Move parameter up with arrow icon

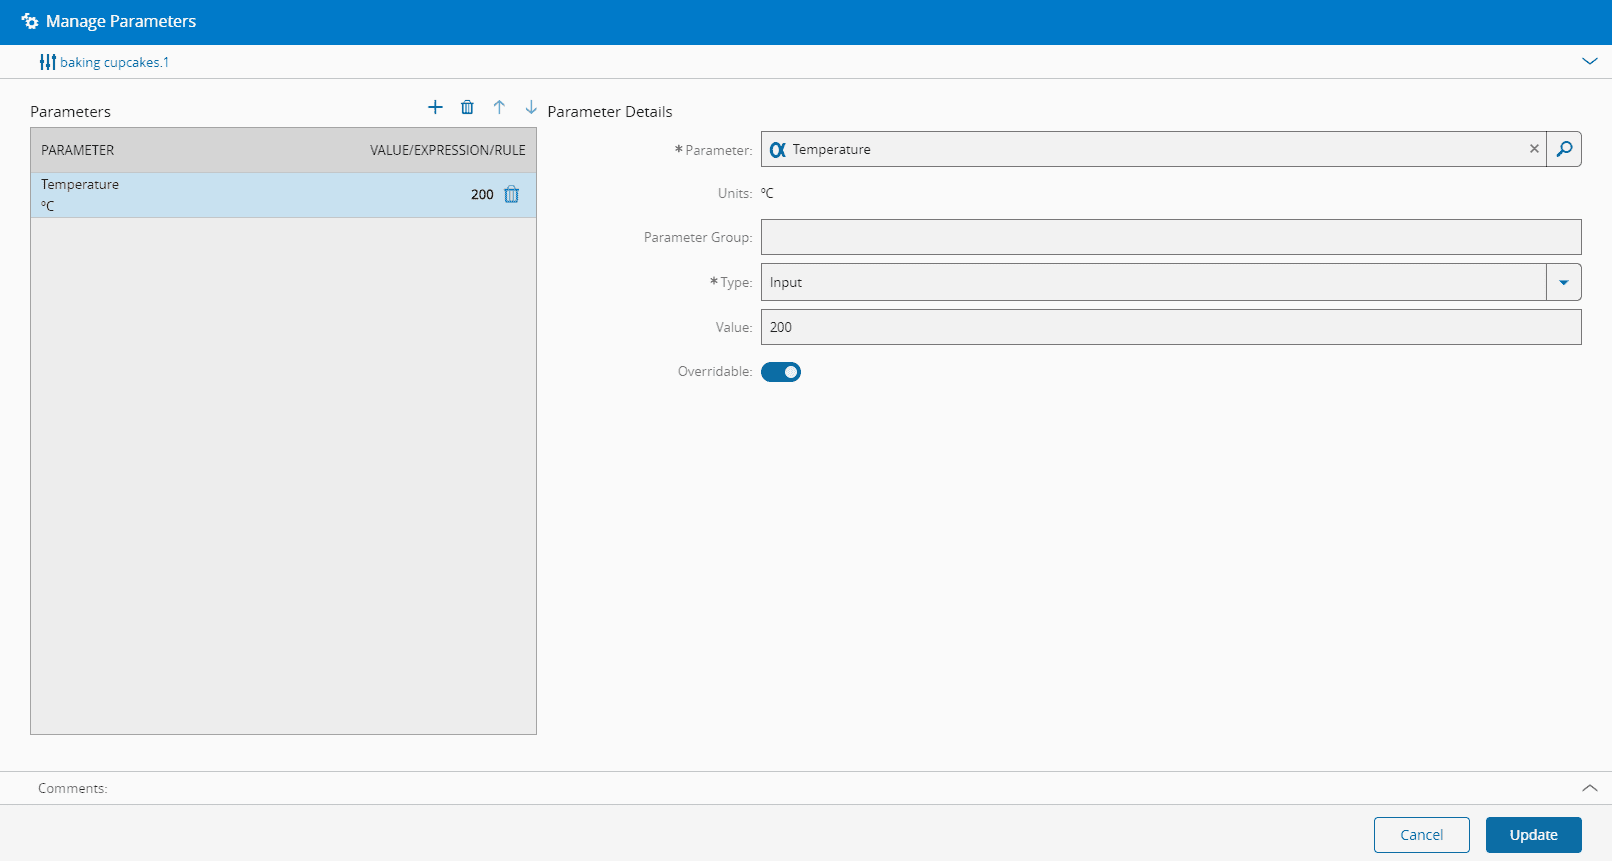coord(499,107)
